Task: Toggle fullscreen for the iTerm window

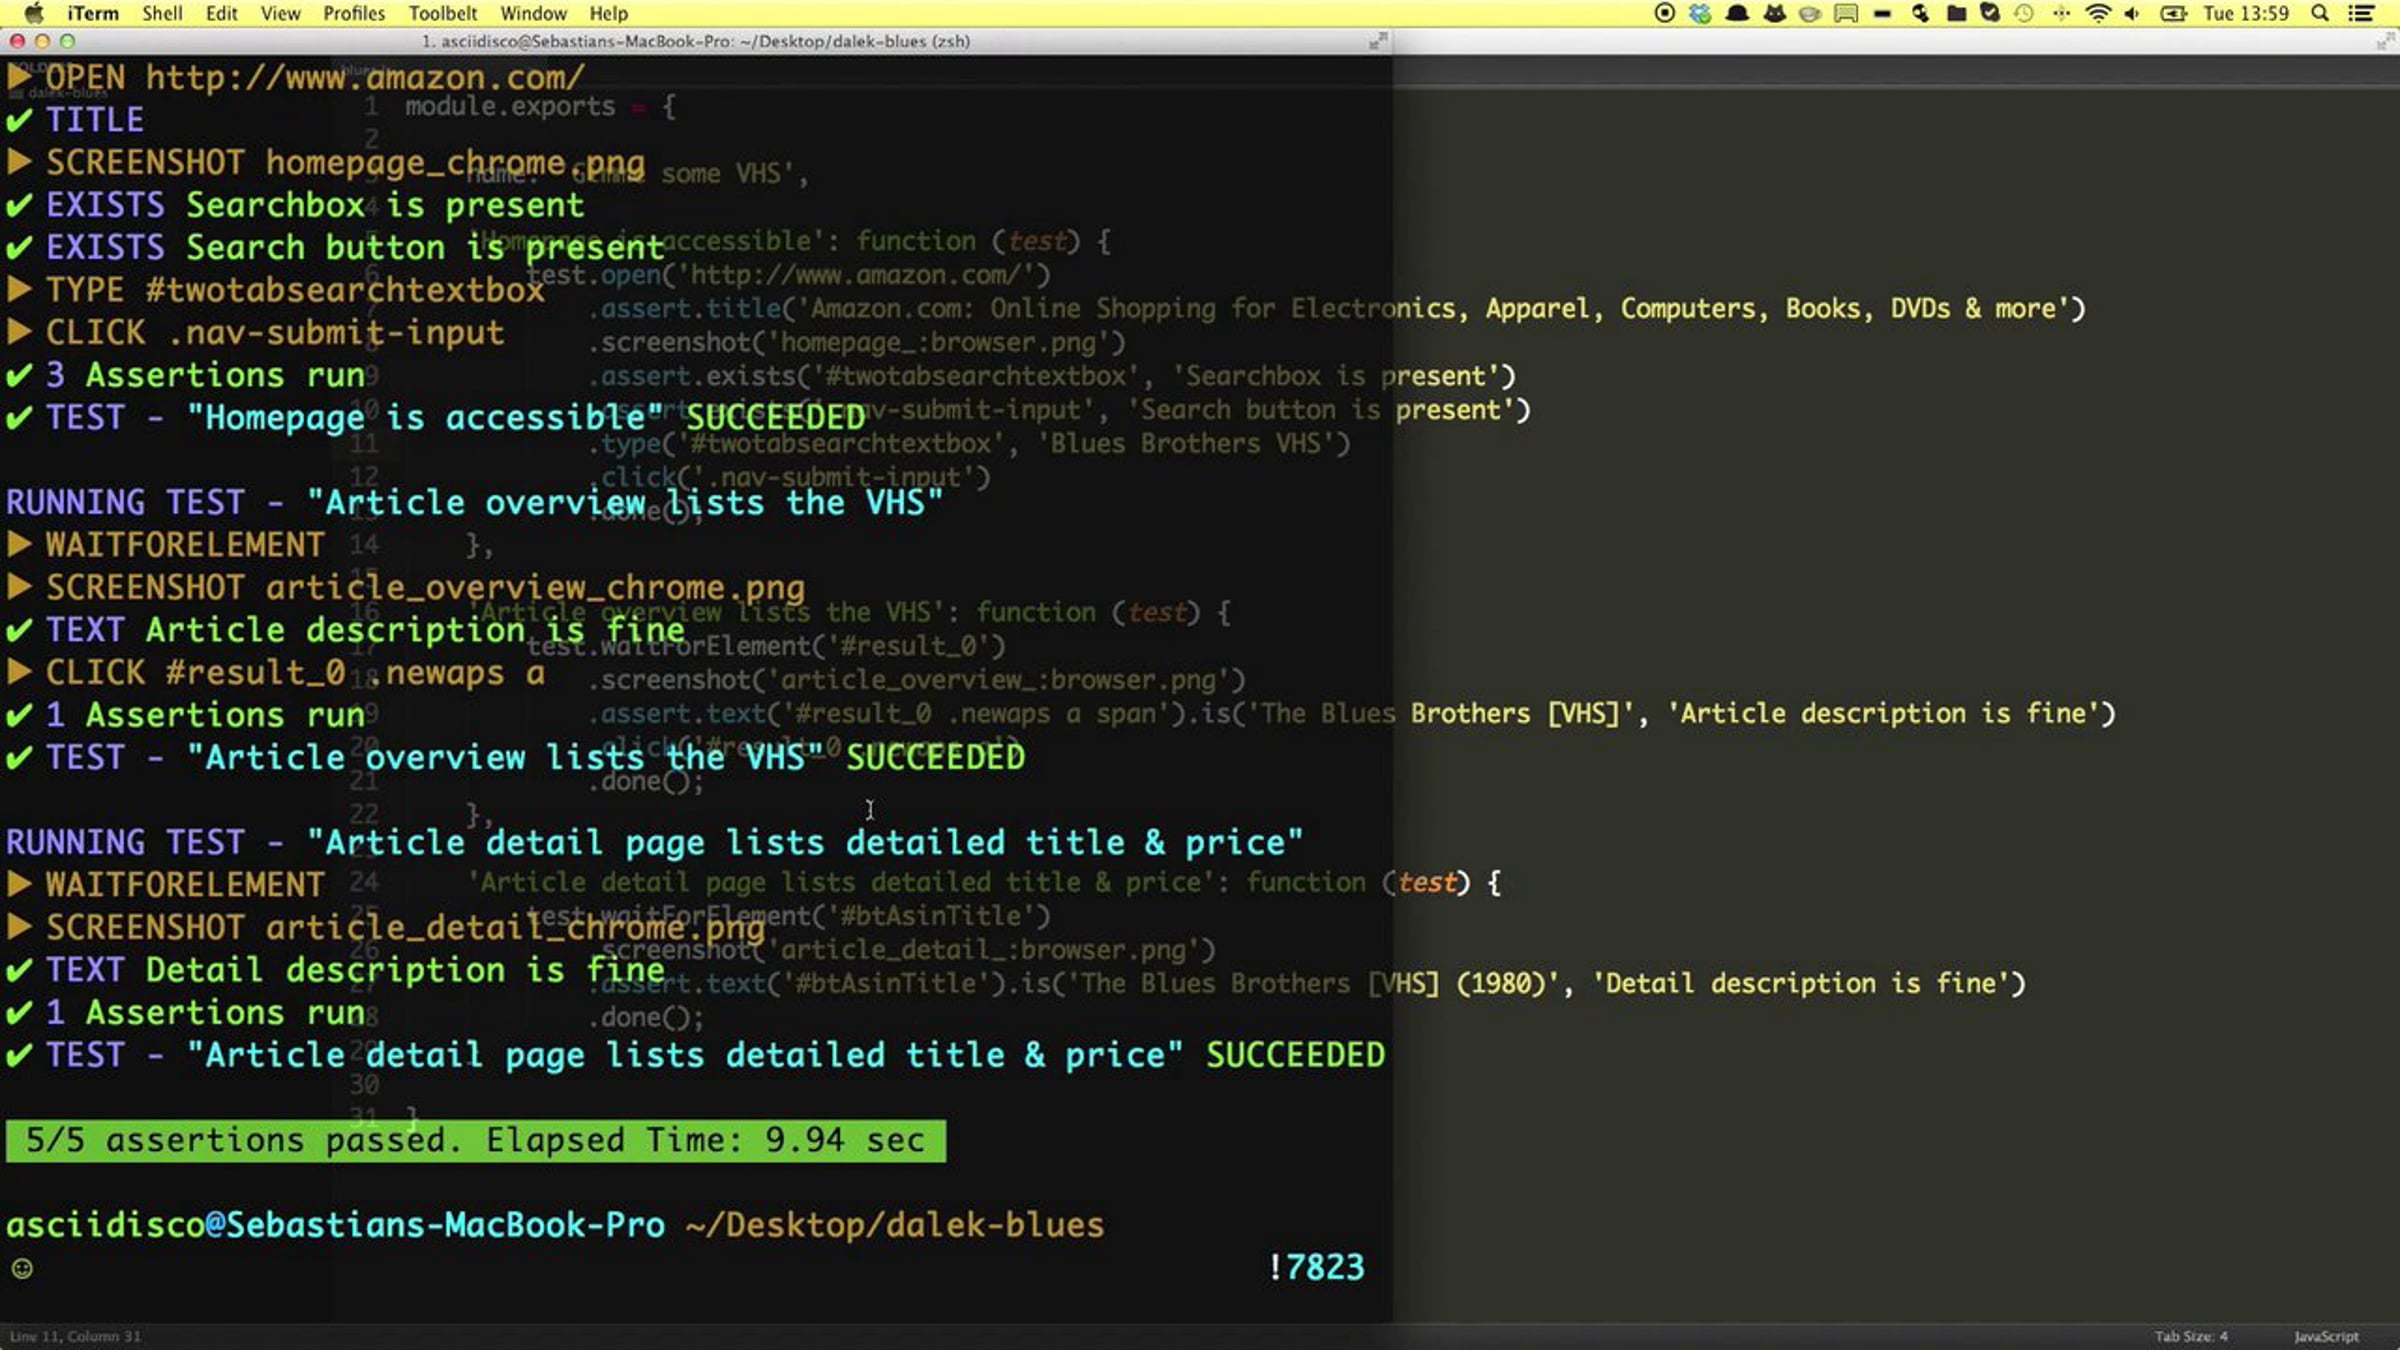Action: (x=1378, y=41)
